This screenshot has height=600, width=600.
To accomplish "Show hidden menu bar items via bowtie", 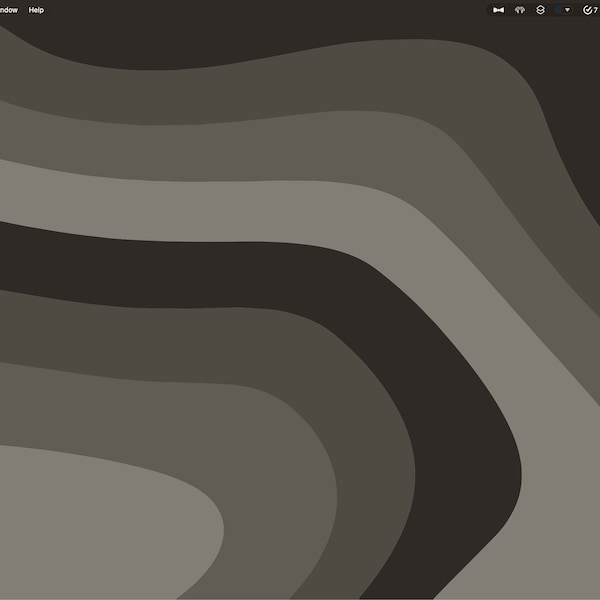I will [x=498, y=10].
